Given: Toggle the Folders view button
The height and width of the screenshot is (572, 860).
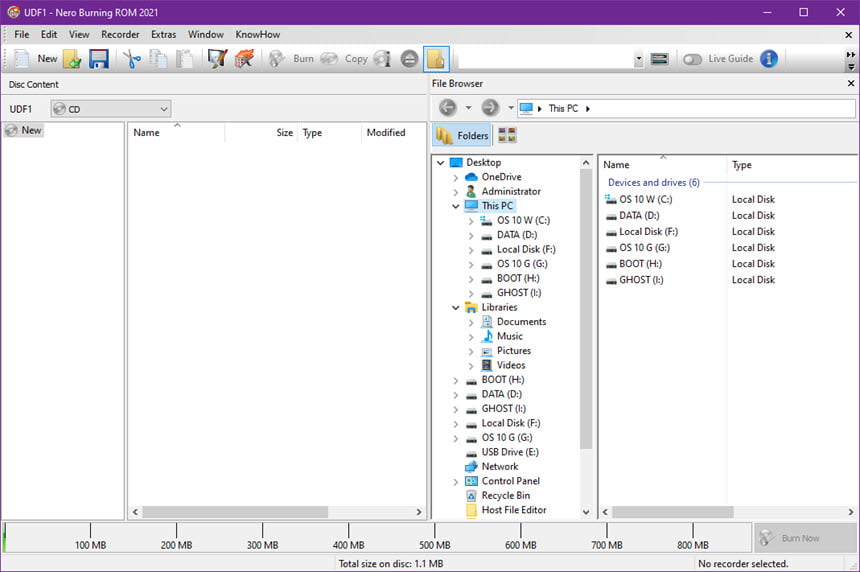Looking at the screenshot, I should tap(462, 135).
